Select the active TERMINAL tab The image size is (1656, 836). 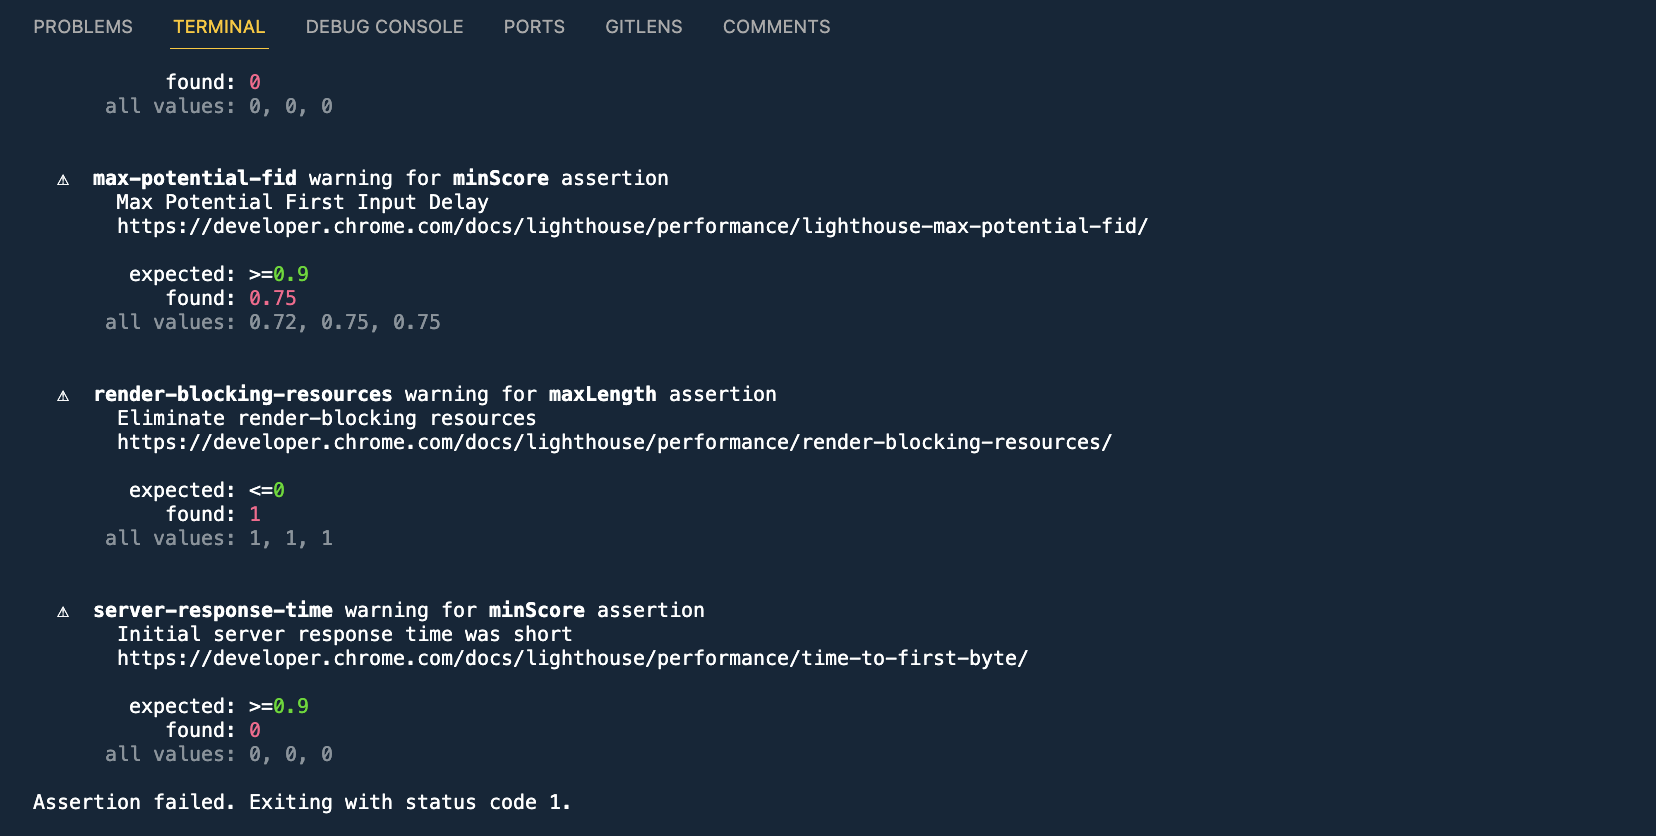[x=219, y=27]
